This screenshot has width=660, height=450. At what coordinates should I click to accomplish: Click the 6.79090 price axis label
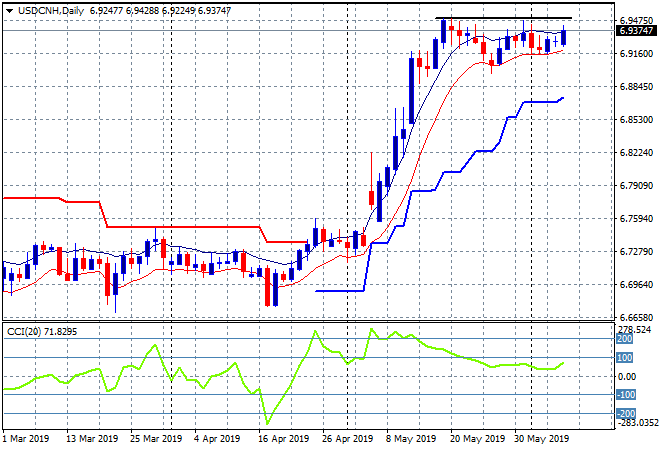(636, 186)
